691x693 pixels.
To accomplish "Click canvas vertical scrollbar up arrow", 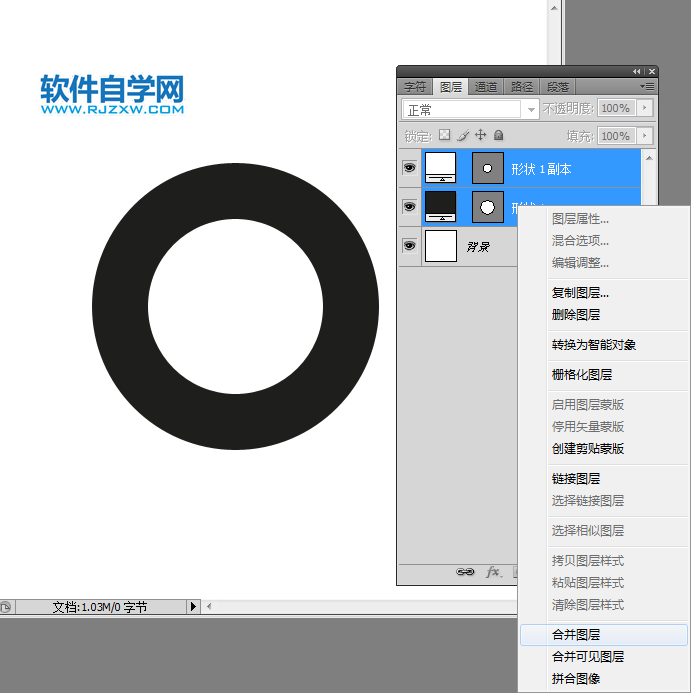I will [554, 8].
